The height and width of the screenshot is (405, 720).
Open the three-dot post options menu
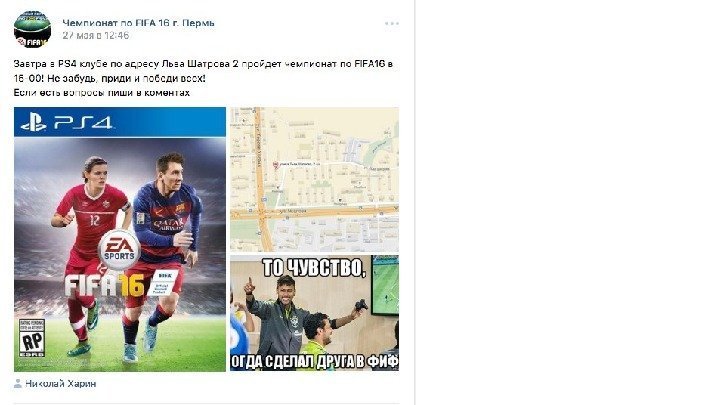(392, 23)
